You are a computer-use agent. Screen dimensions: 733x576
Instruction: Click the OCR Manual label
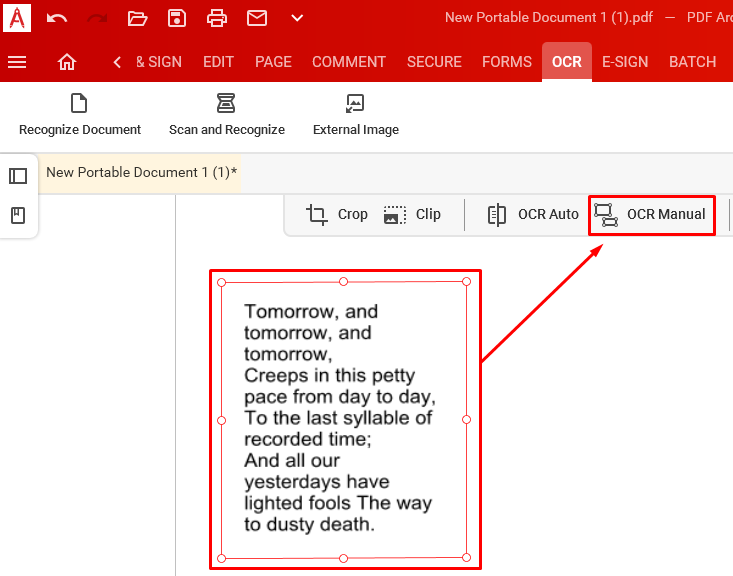tap(666, 215)
